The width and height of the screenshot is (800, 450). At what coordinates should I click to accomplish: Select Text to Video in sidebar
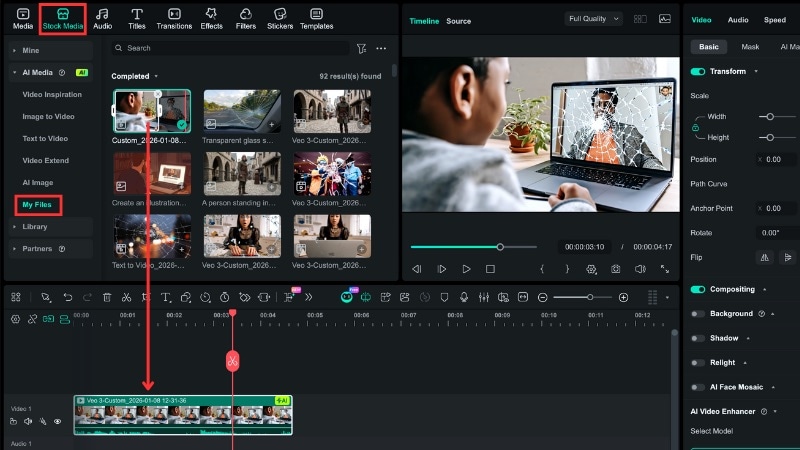(x=45, y=138)
